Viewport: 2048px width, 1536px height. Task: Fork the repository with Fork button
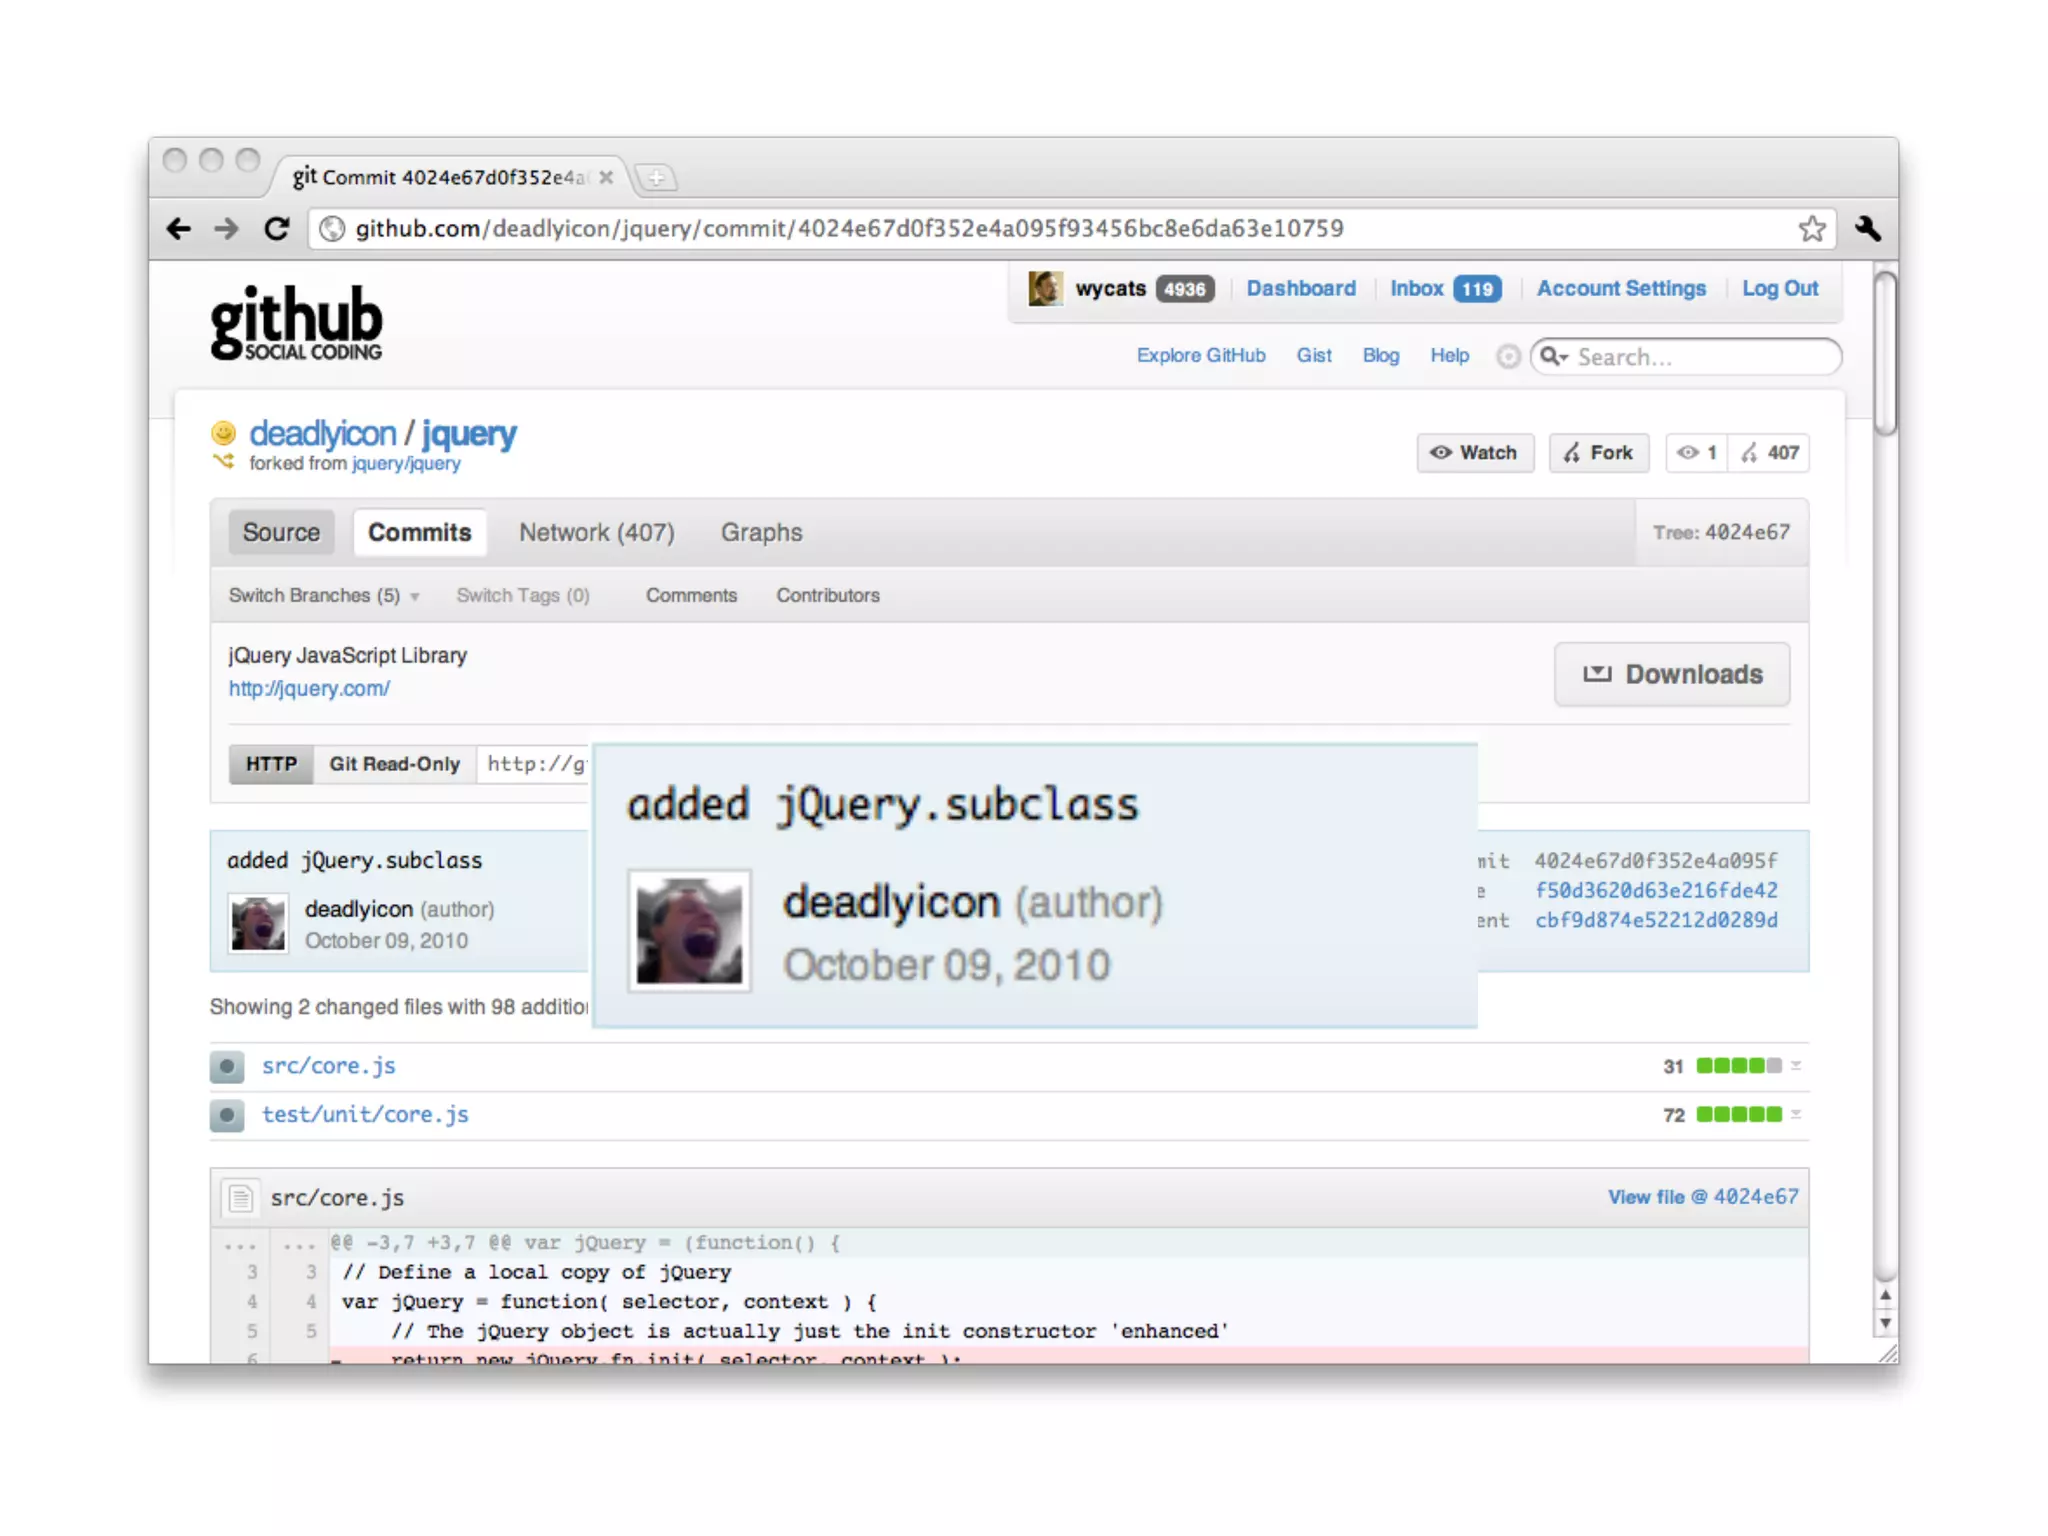click(x=1598, y=453)
